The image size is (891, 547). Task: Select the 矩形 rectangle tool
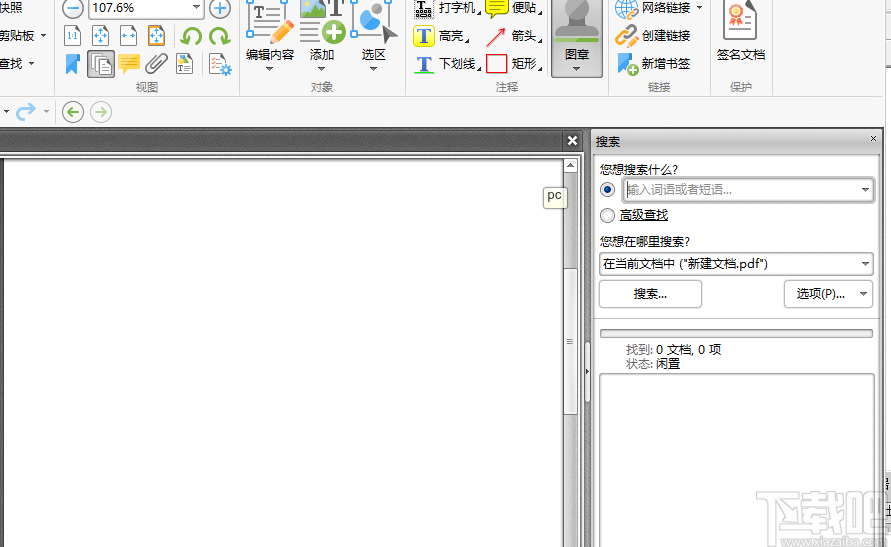513,64
